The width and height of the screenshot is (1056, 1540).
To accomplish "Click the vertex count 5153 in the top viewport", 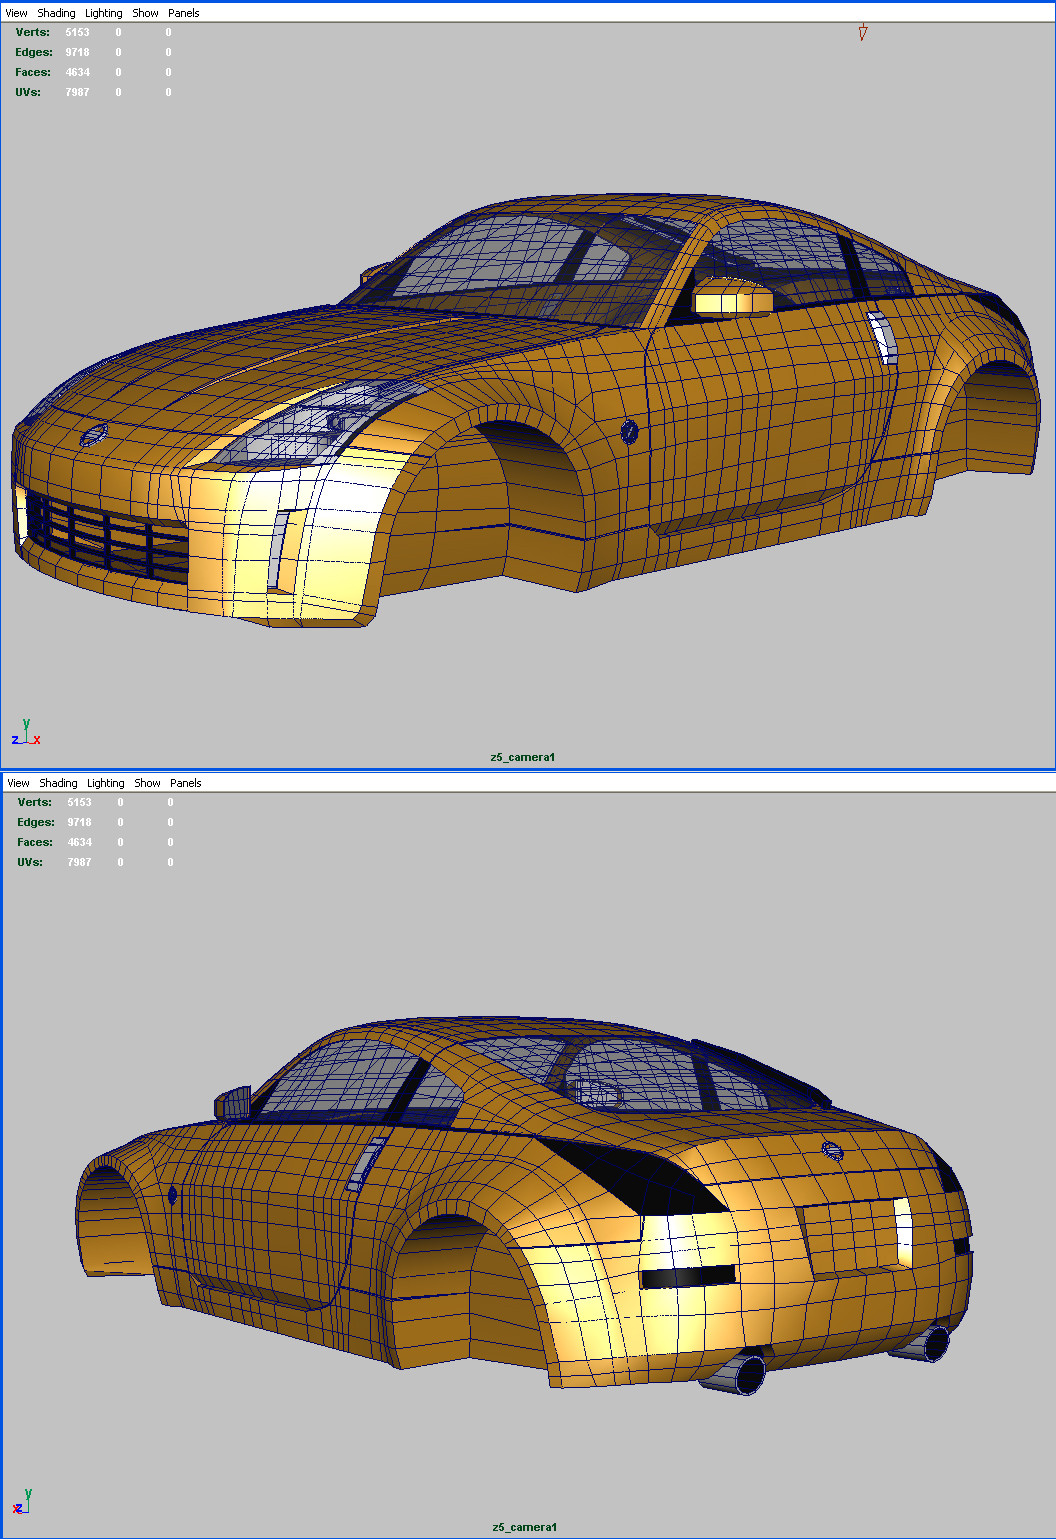I will 77,32.
